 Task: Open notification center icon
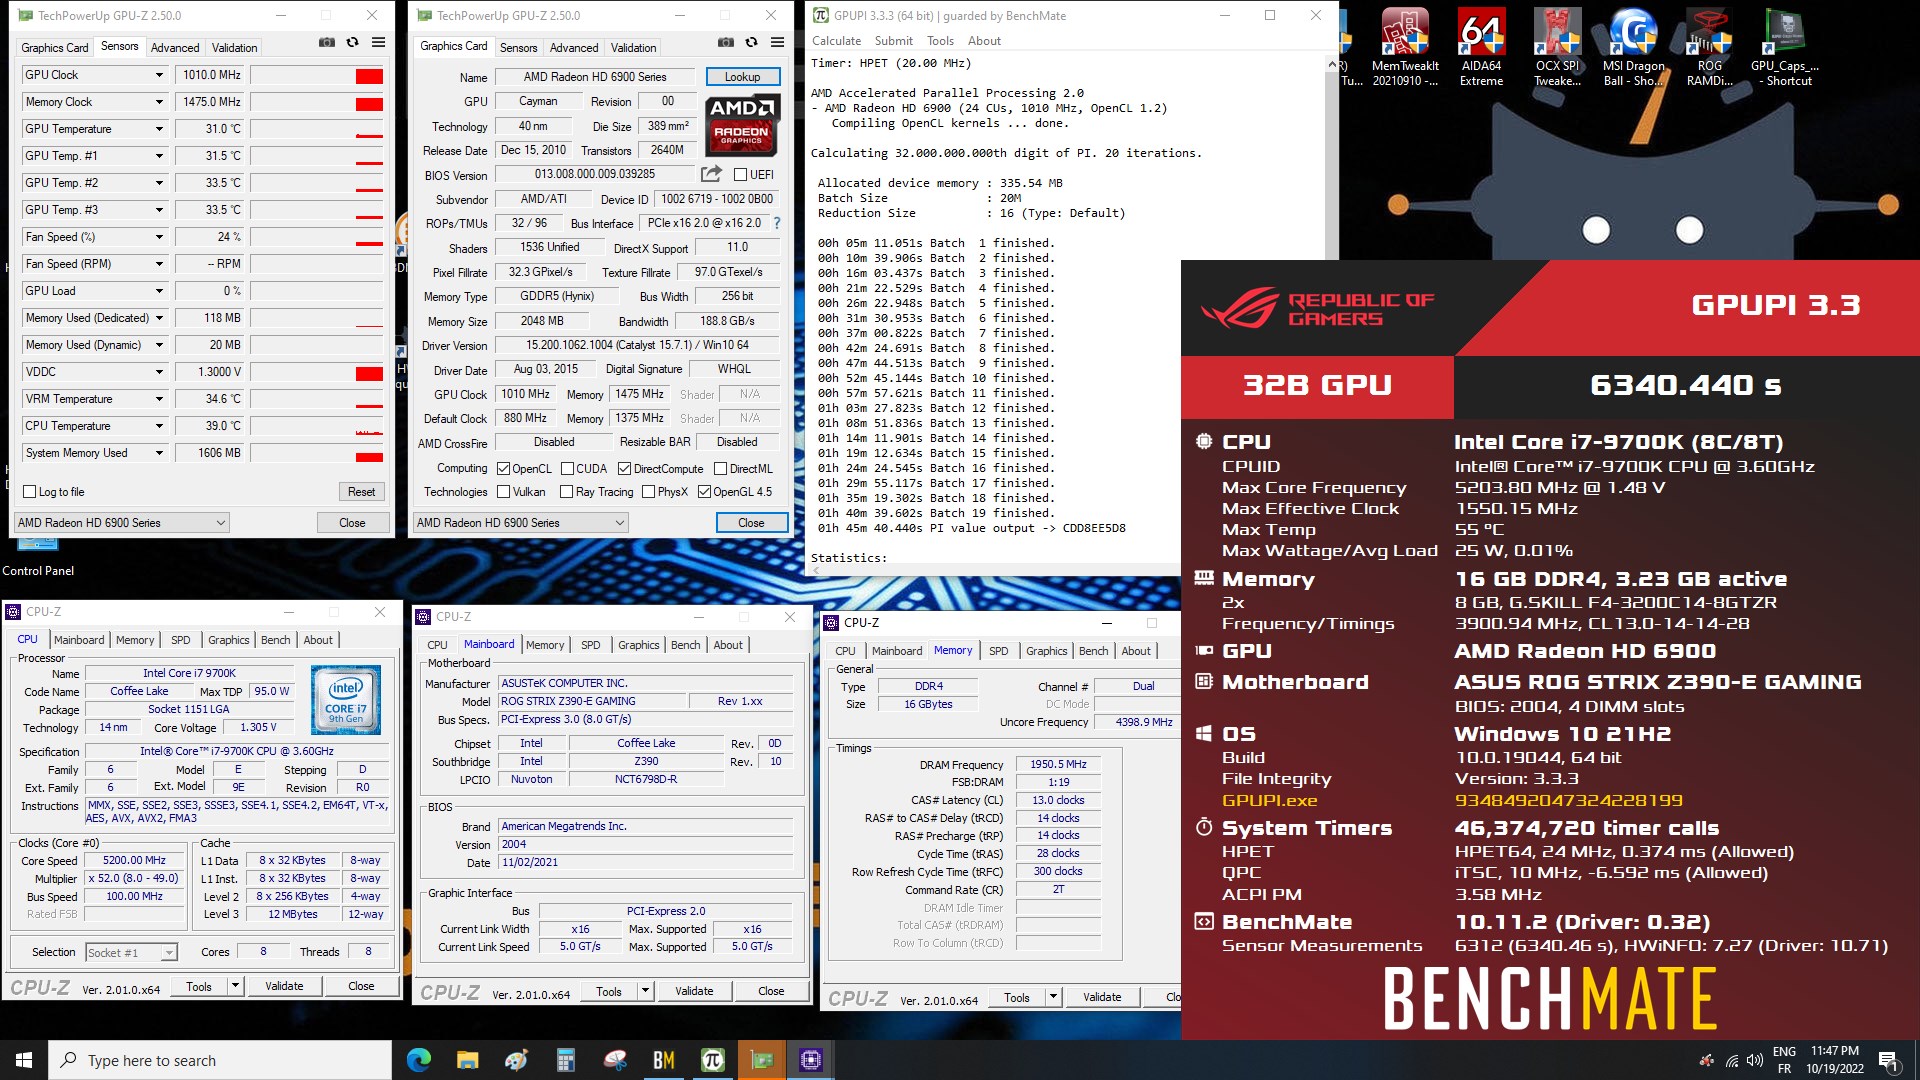1889,1060
